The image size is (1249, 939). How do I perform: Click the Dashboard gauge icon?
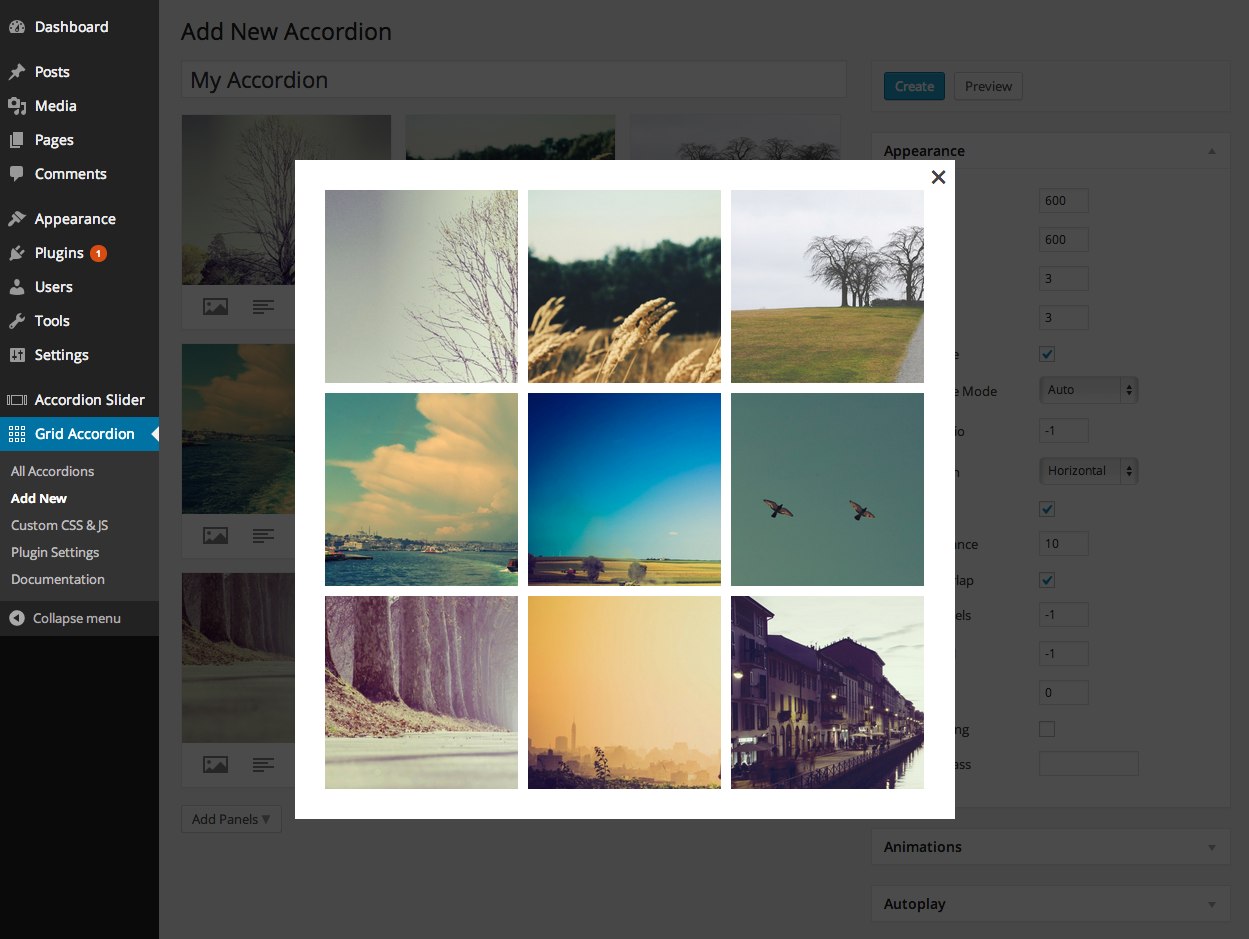point(17,27)
